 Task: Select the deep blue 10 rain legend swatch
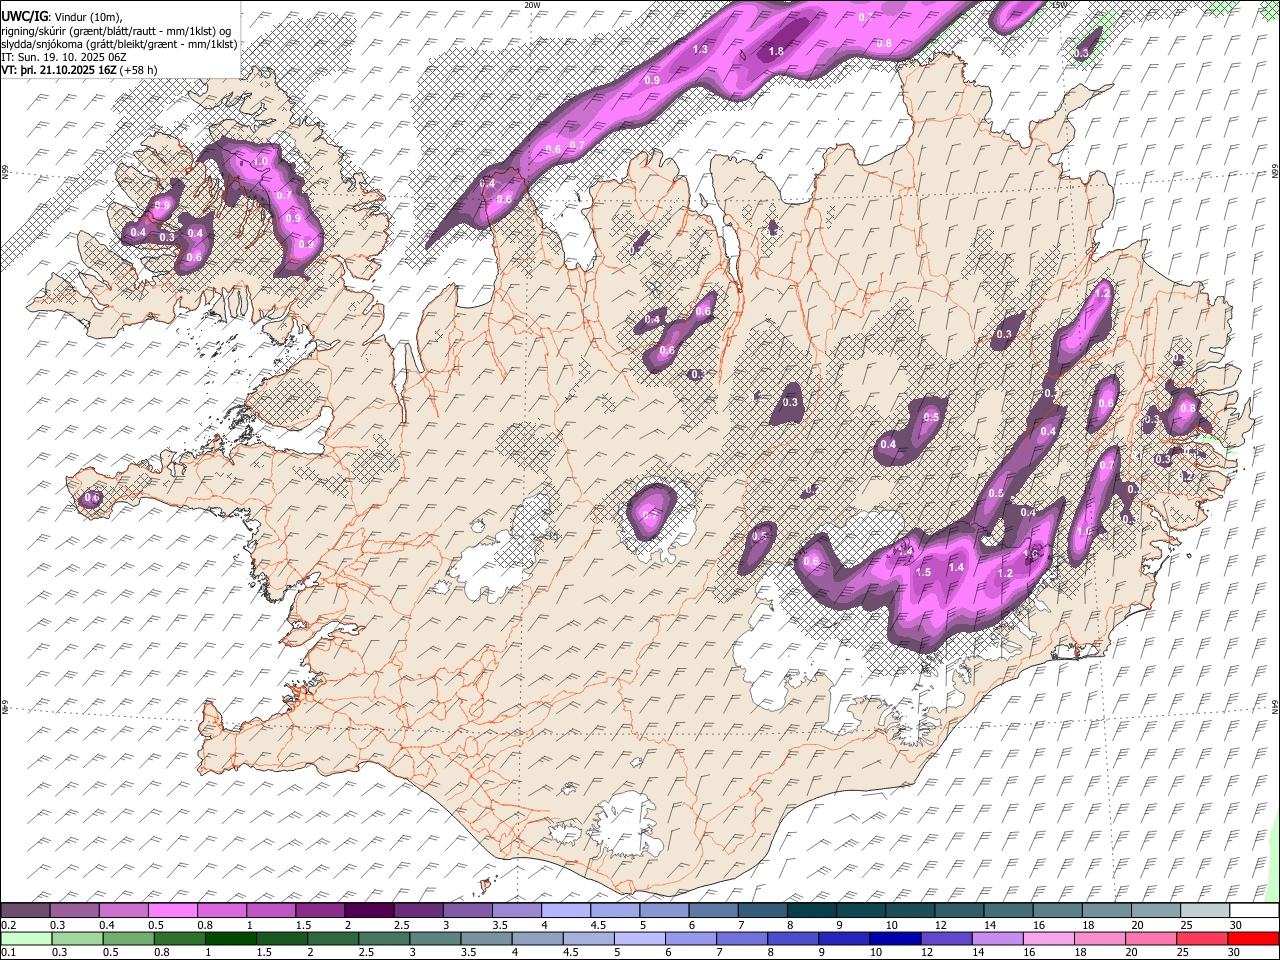(x=895, y=938)
